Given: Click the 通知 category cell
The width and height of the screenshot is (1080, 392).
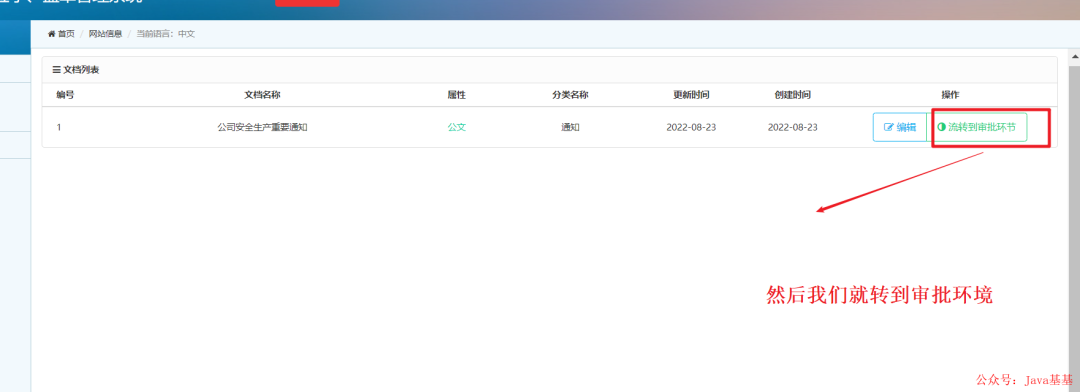Looking at the screenshot, I should [570, 127].
